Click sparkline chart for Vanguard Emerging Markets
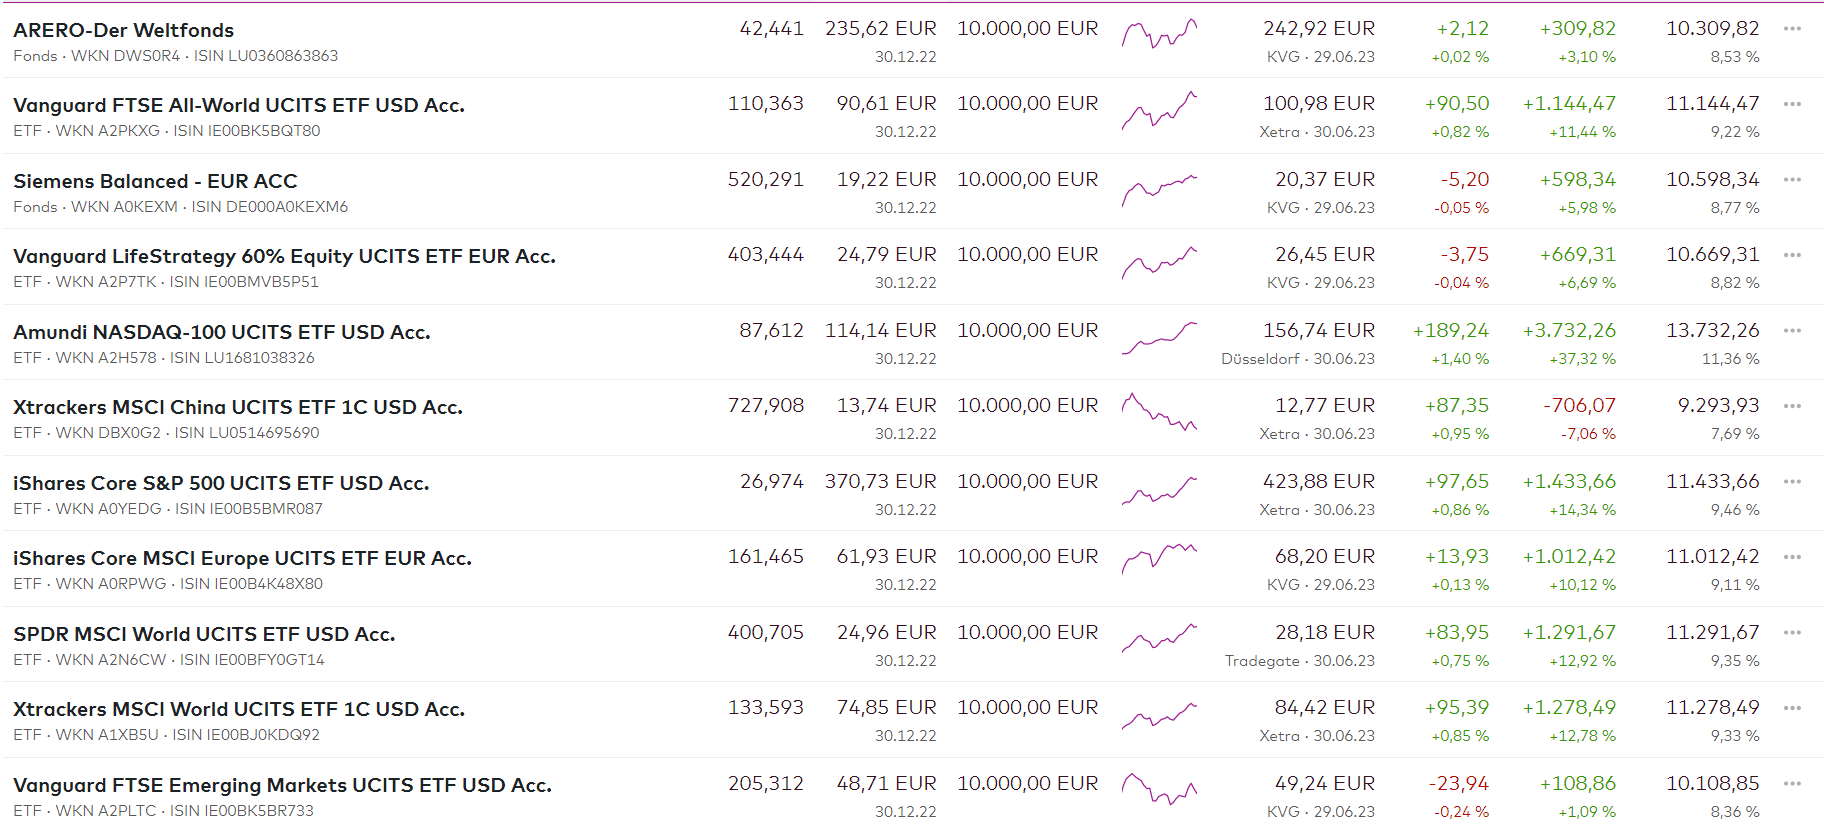The width and height of the screenshot is (1824, 830). click(x=1159, y=790)
